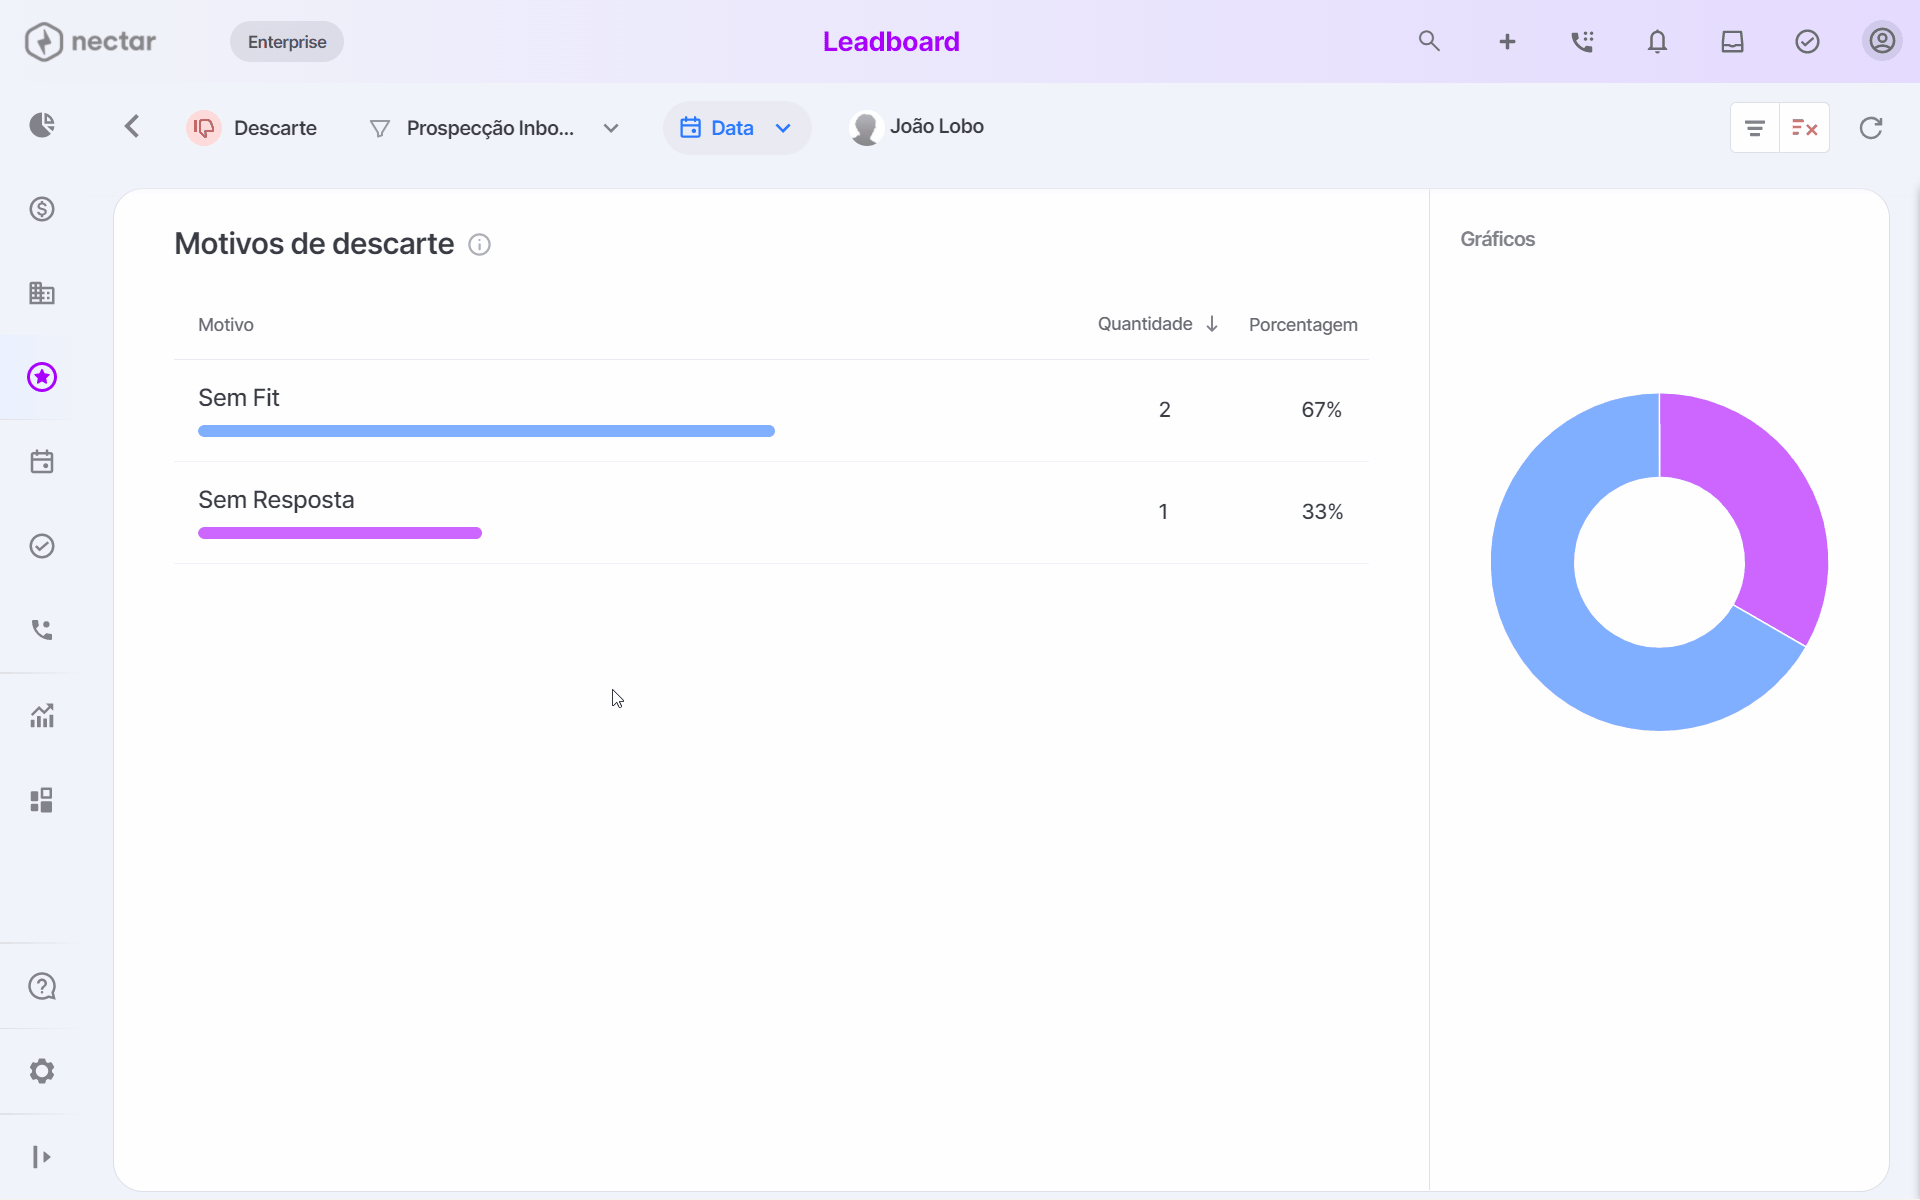Click the plus add-new icon
Screen dimensions: 1920x1200
(x=1507, y=41)
